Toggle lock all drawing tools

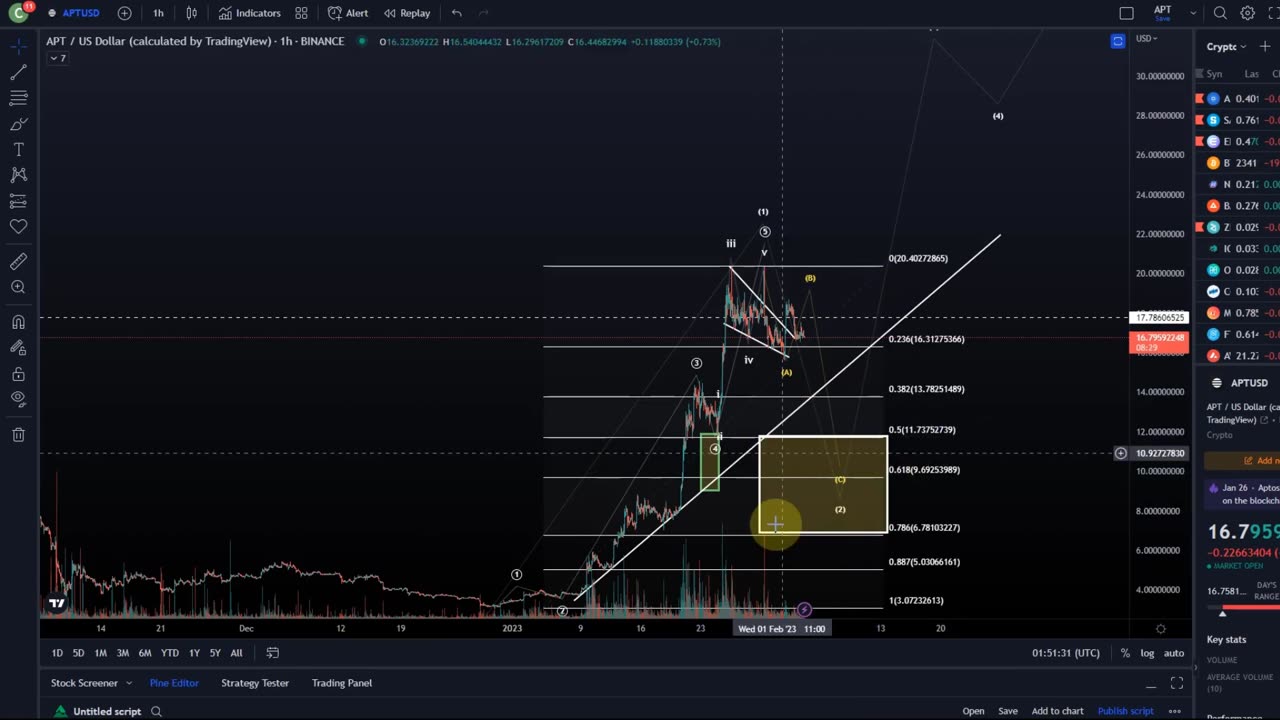[x=18, y=374]
